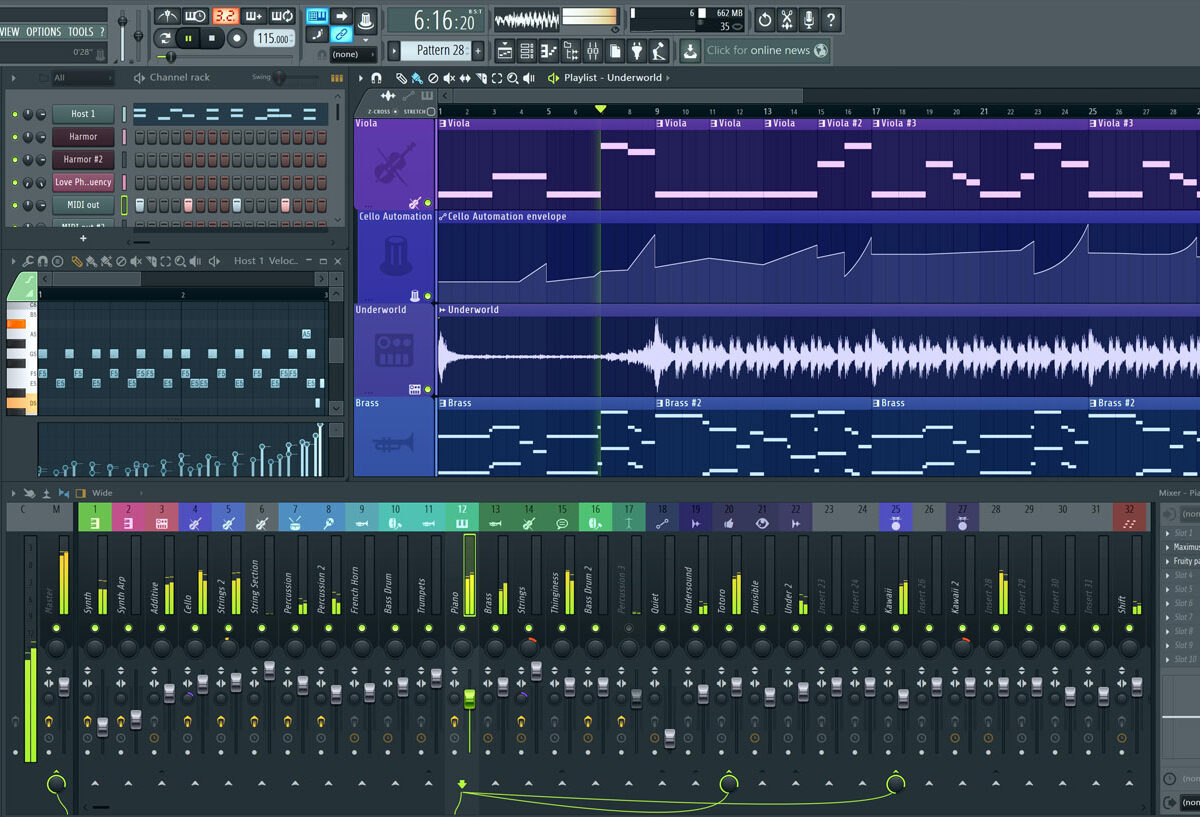Image resolution: width=1200 pixels, height=817 pixels.
Task: Open the Pattern 28 selector
Action: coord(440,50)
